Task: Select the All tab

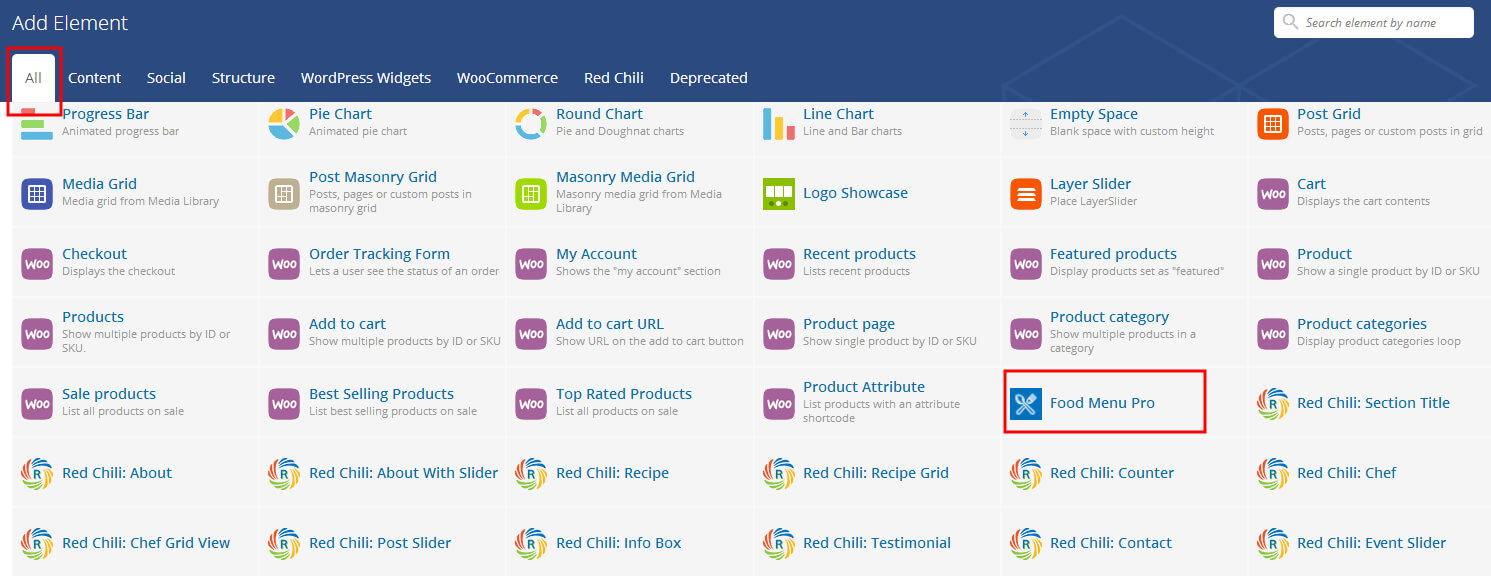Action: pos(34,78)
